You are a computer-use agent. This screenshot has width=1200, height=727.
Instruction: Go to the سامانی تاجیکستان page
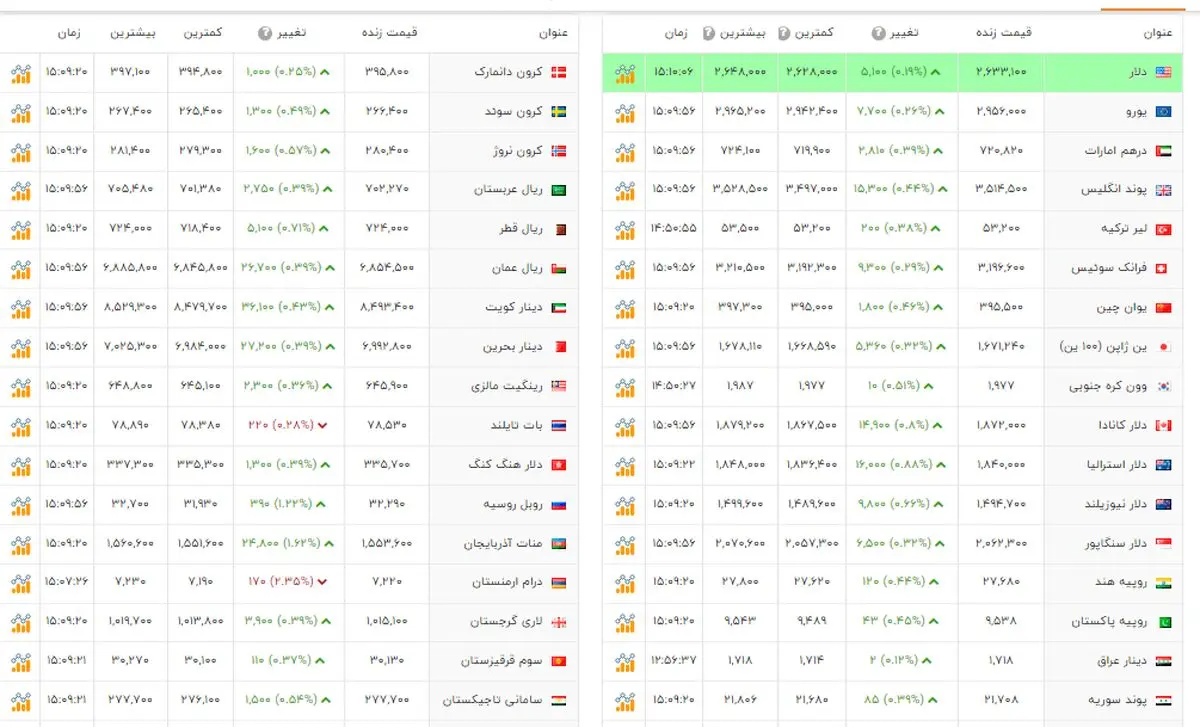click(494, 699)
